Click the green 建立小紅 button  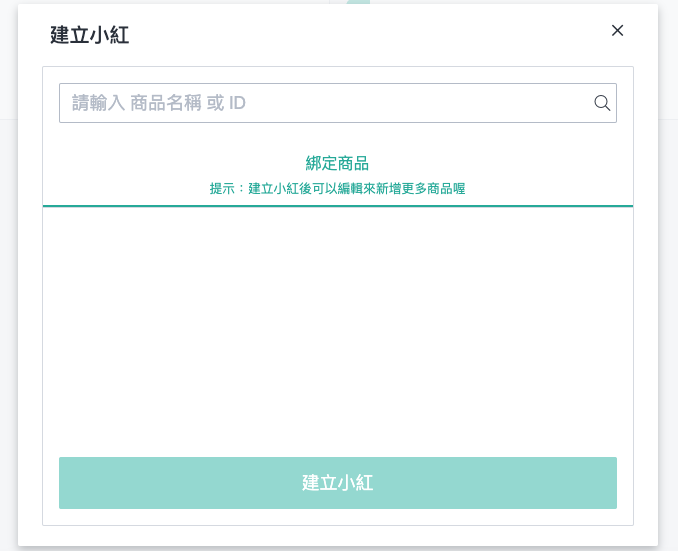pyautogui.click(x=338, y=483)
